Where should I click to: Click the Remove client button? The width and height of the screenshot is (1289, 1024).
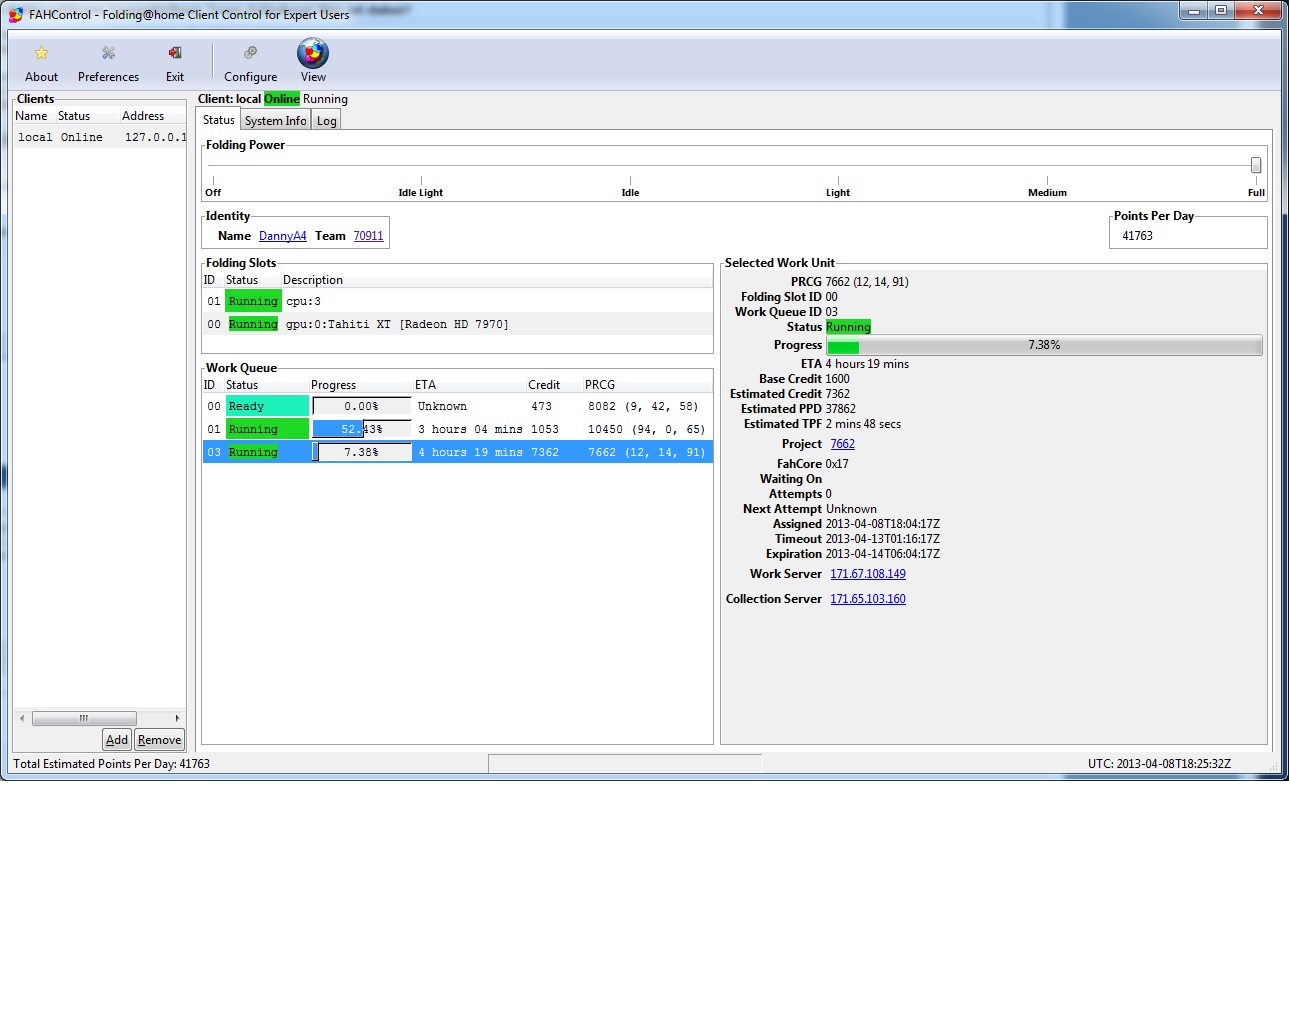pyautogui.click(x=159, y=740)
